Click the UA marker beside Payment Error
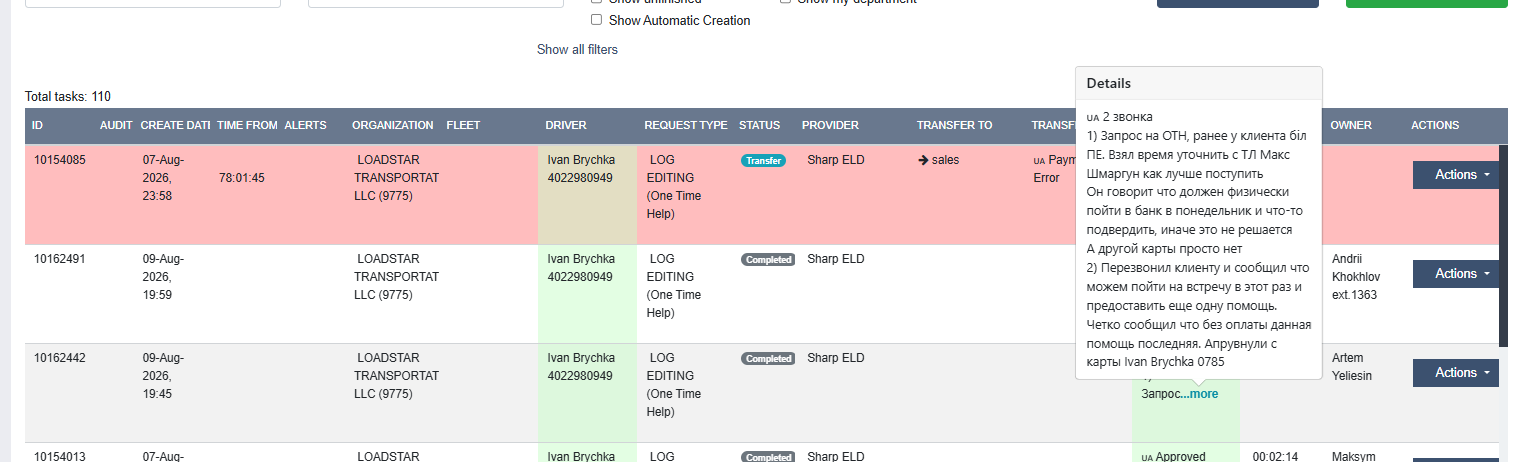 [1039, 161]
